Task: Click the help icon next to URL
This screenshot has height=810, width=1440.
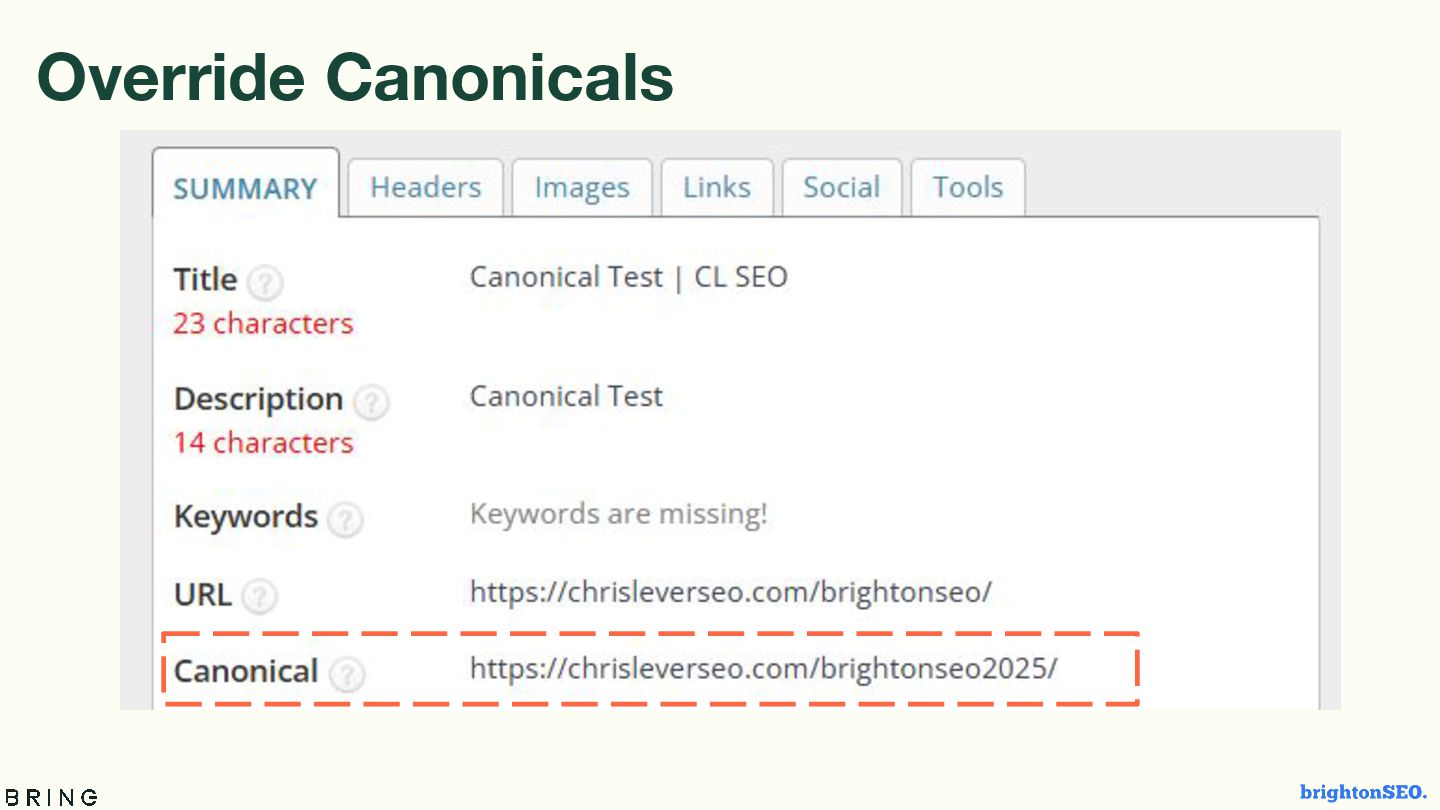Action: pyautogui.click(x=259, y=597)
